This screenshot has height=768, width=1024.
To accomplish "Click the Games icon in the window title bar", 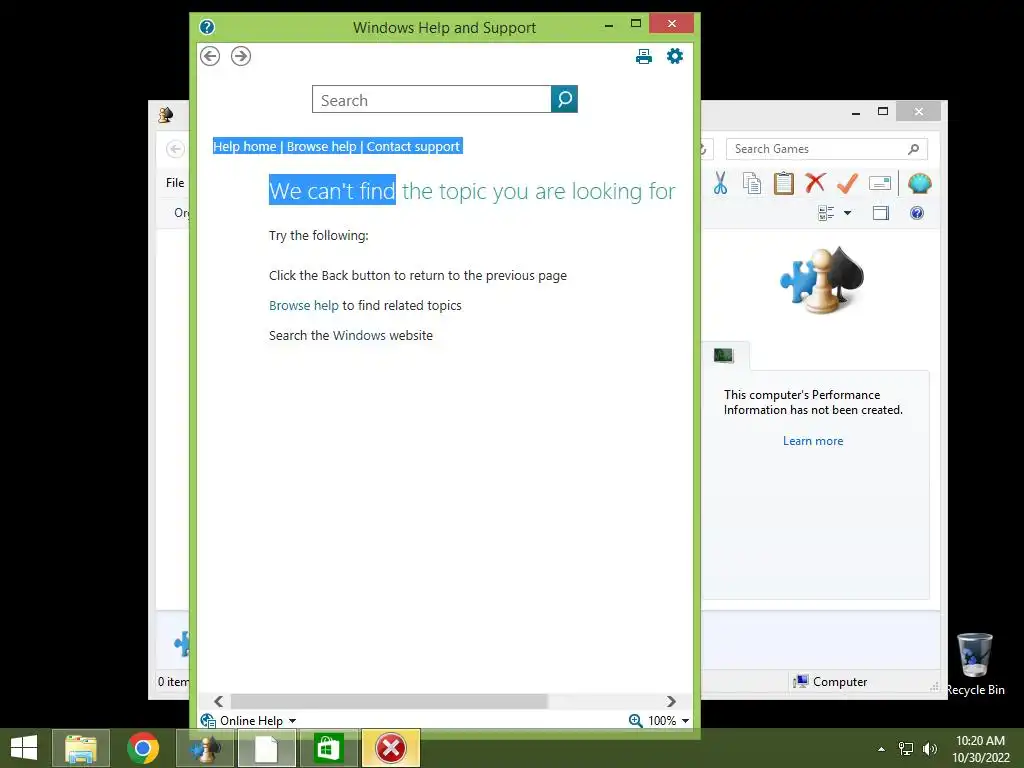I will 166,115.
